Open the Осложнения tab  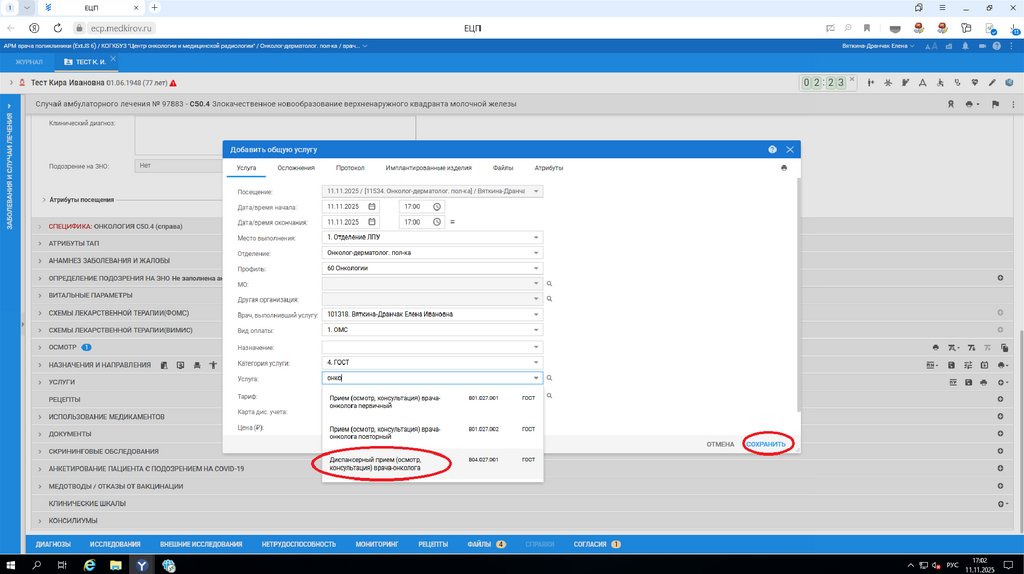click(296, 168)
